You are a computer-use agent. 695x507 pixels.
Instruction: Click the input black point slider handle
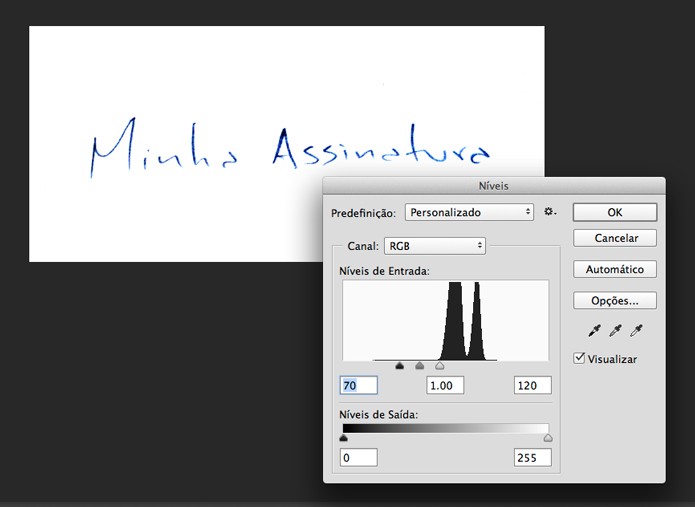(399, 366)
